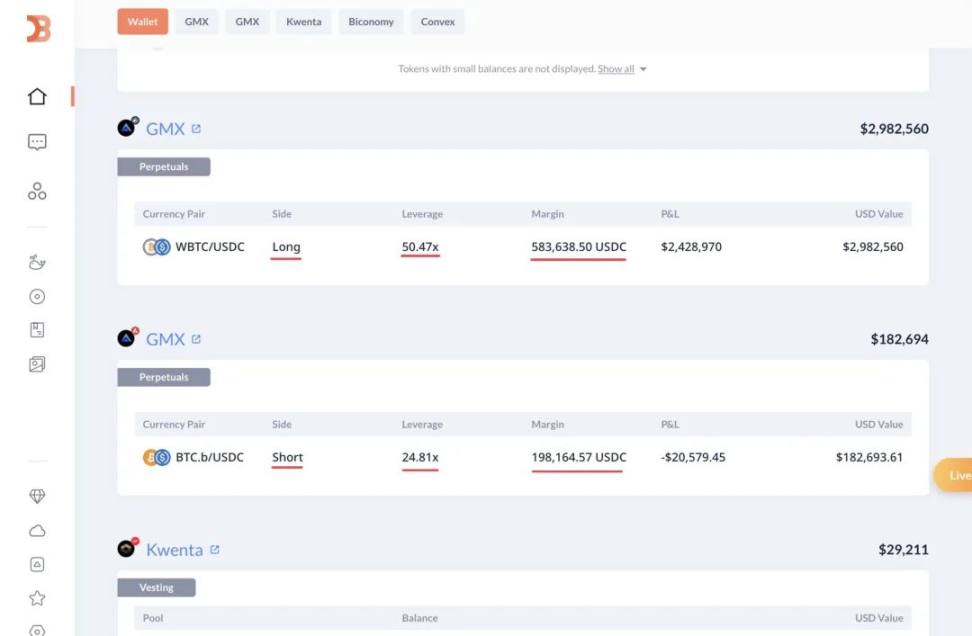Screen dimensions: 972x636
Task: Click the Kwenta protocol logo
Action: 127,548
